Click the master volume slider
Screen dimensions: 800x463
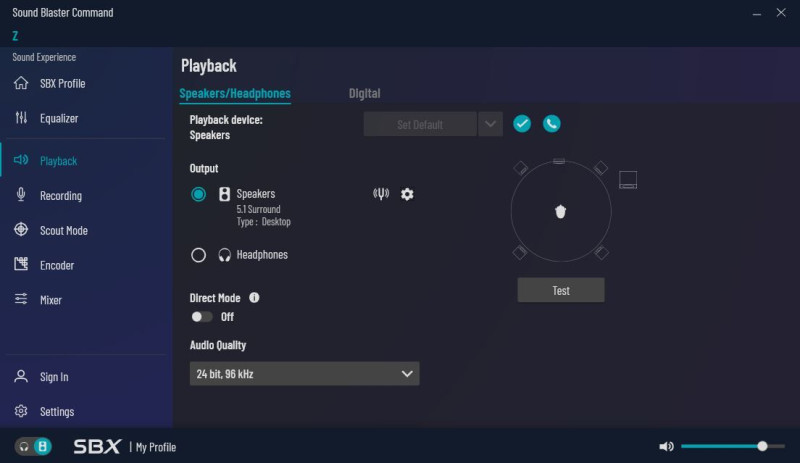pos(733,446)
